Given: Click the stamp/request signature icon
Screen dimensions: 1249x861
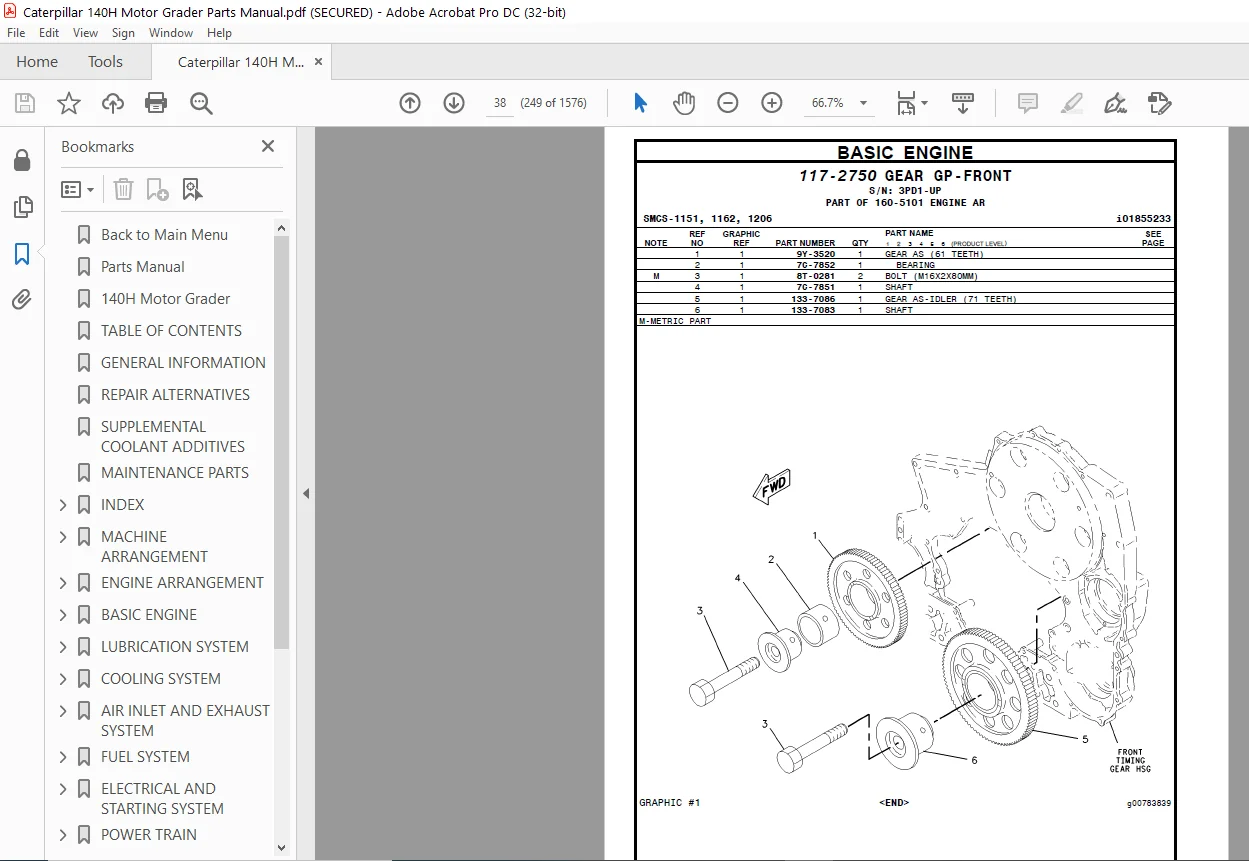Looking at the screenshot, I should pos(1159,103).
